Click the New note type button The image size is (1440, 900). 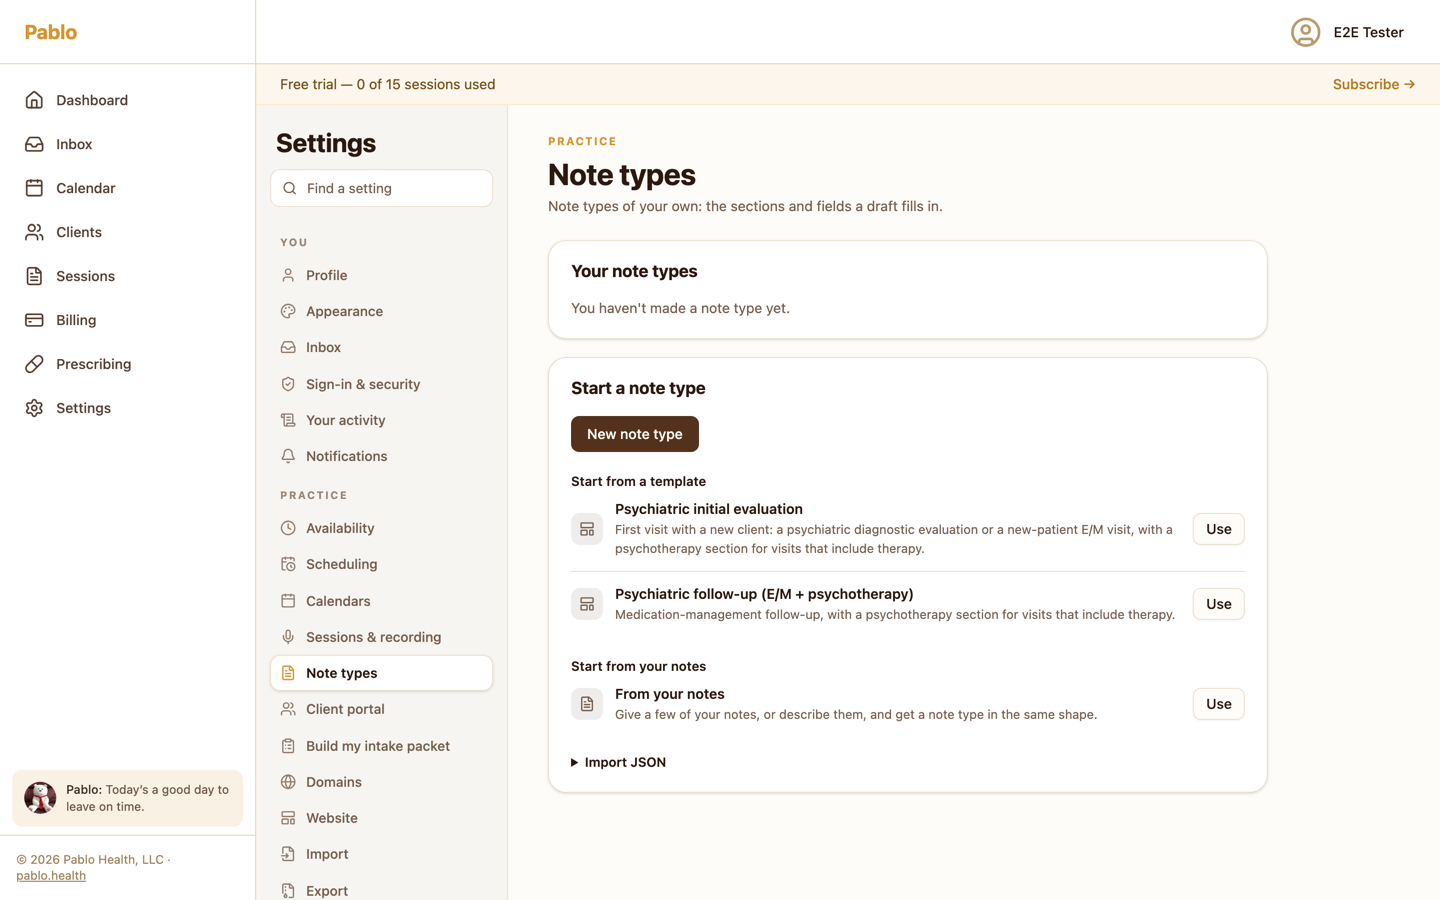(x=635, y=434)
